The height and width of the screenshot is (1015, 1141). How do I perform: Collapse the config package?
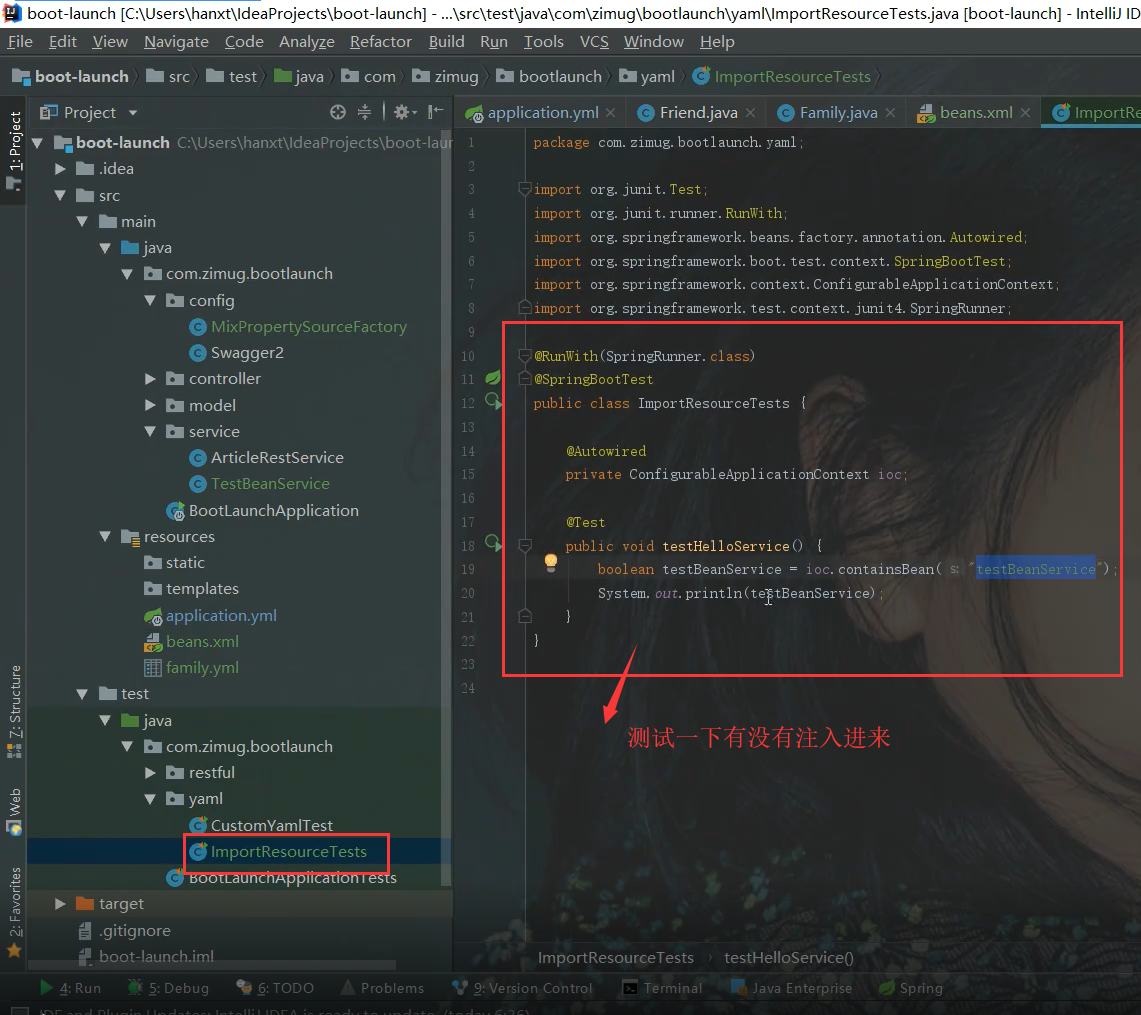[x=150, y=300]
